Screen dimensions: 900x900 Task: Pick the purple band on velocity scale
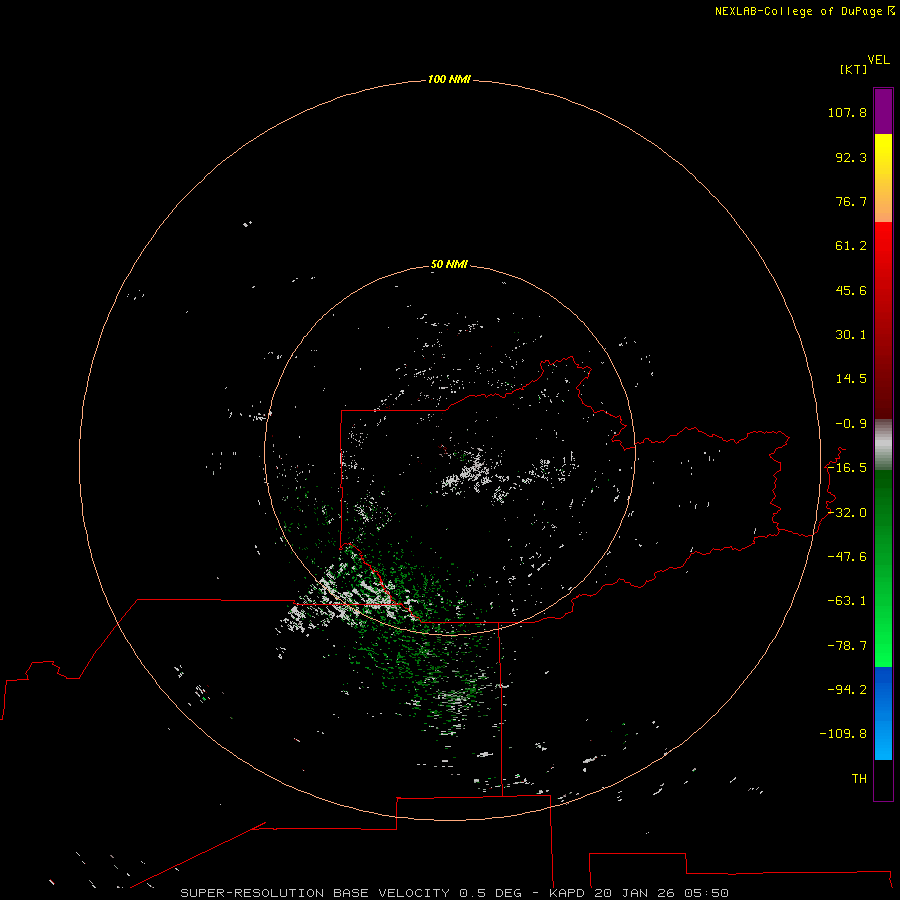pyautogui.click(x=883, y=111)
